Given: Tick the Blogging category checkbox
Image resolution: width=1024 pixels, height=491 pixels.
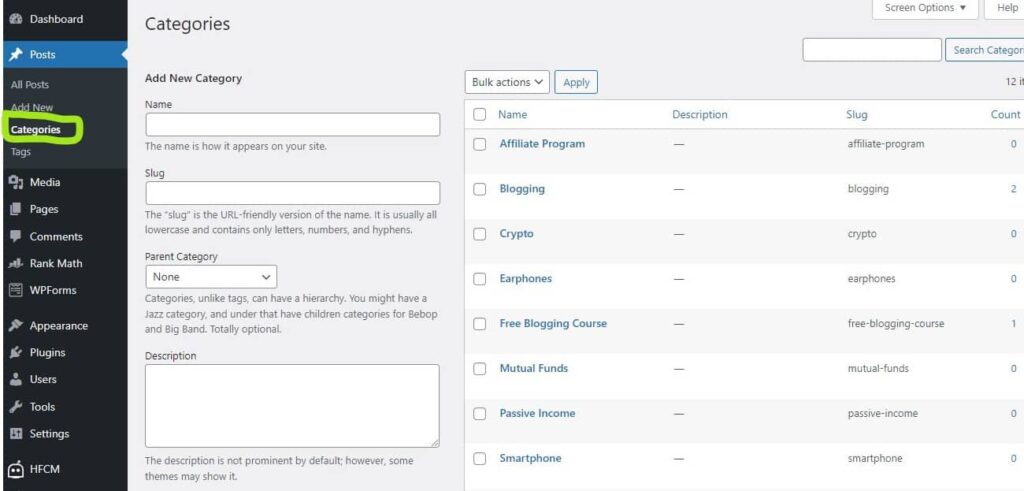Looking at the screenshot, I should pos(480,189).
